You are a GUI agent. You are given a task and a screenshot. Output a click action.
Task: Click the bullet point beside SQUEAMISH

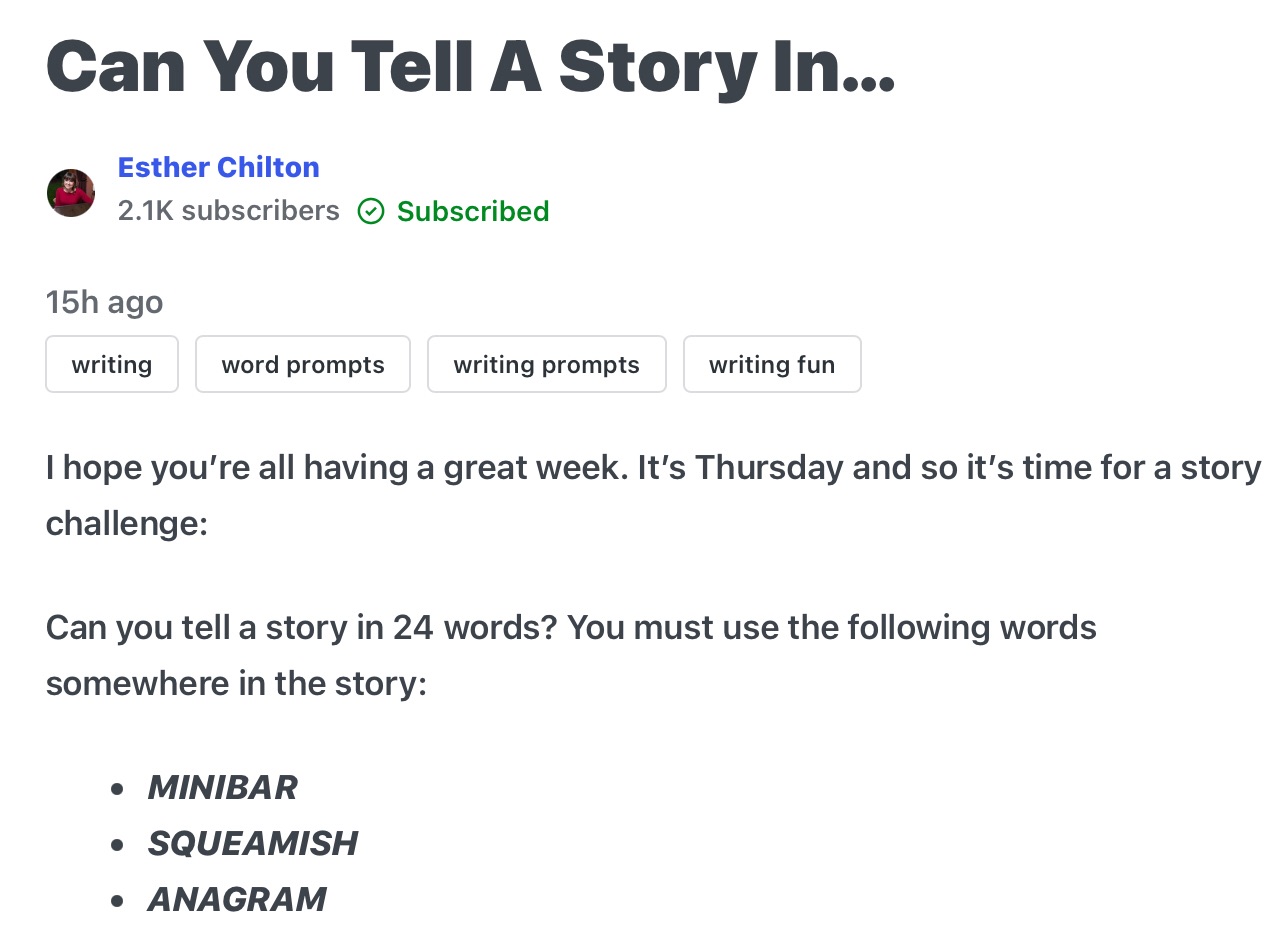118,845
